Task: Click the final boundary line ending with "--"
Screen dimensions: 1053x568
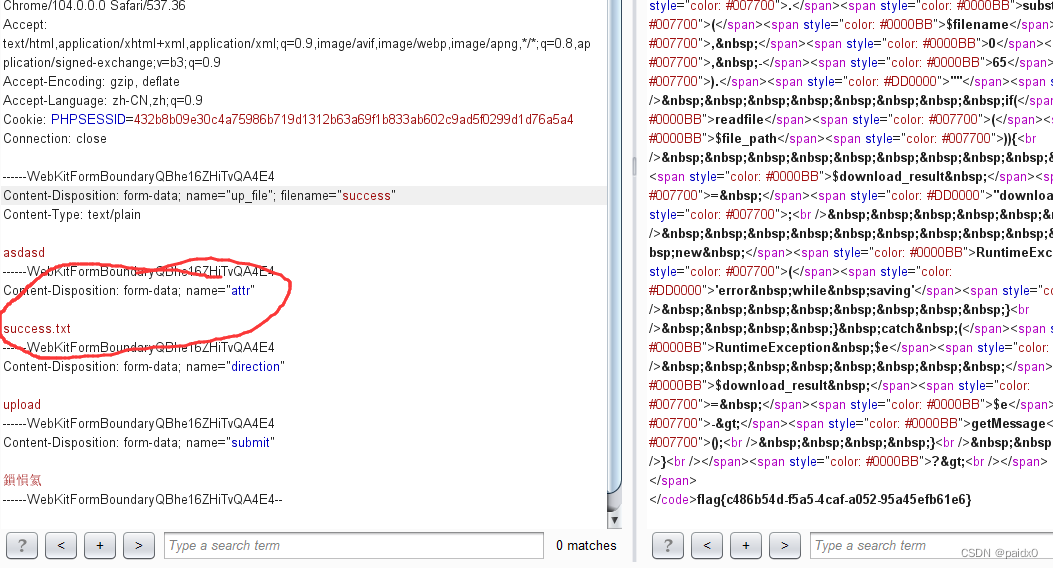Action: [143, 499]
